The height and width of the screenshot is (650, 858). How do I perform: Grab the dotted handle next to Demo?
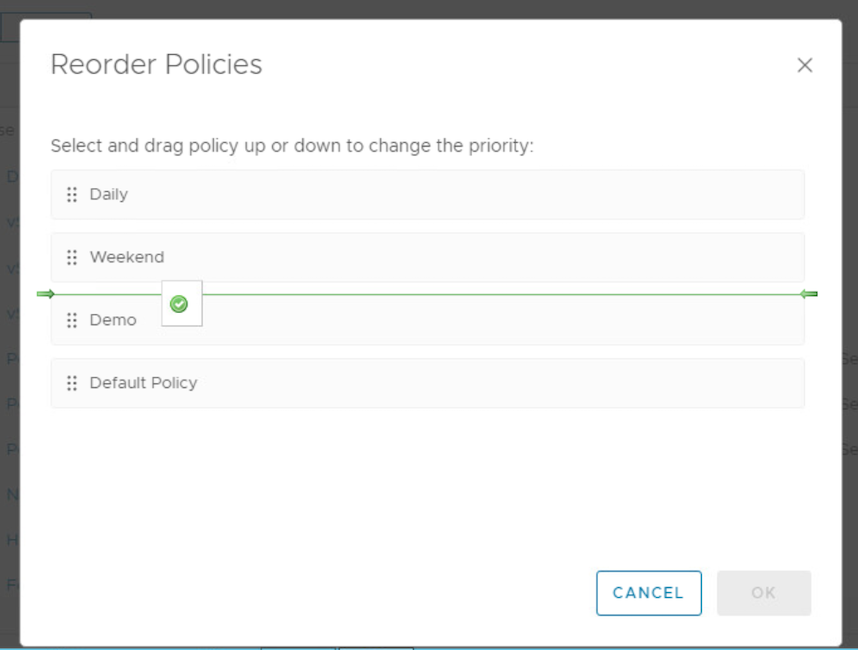(x=72, y=320)
